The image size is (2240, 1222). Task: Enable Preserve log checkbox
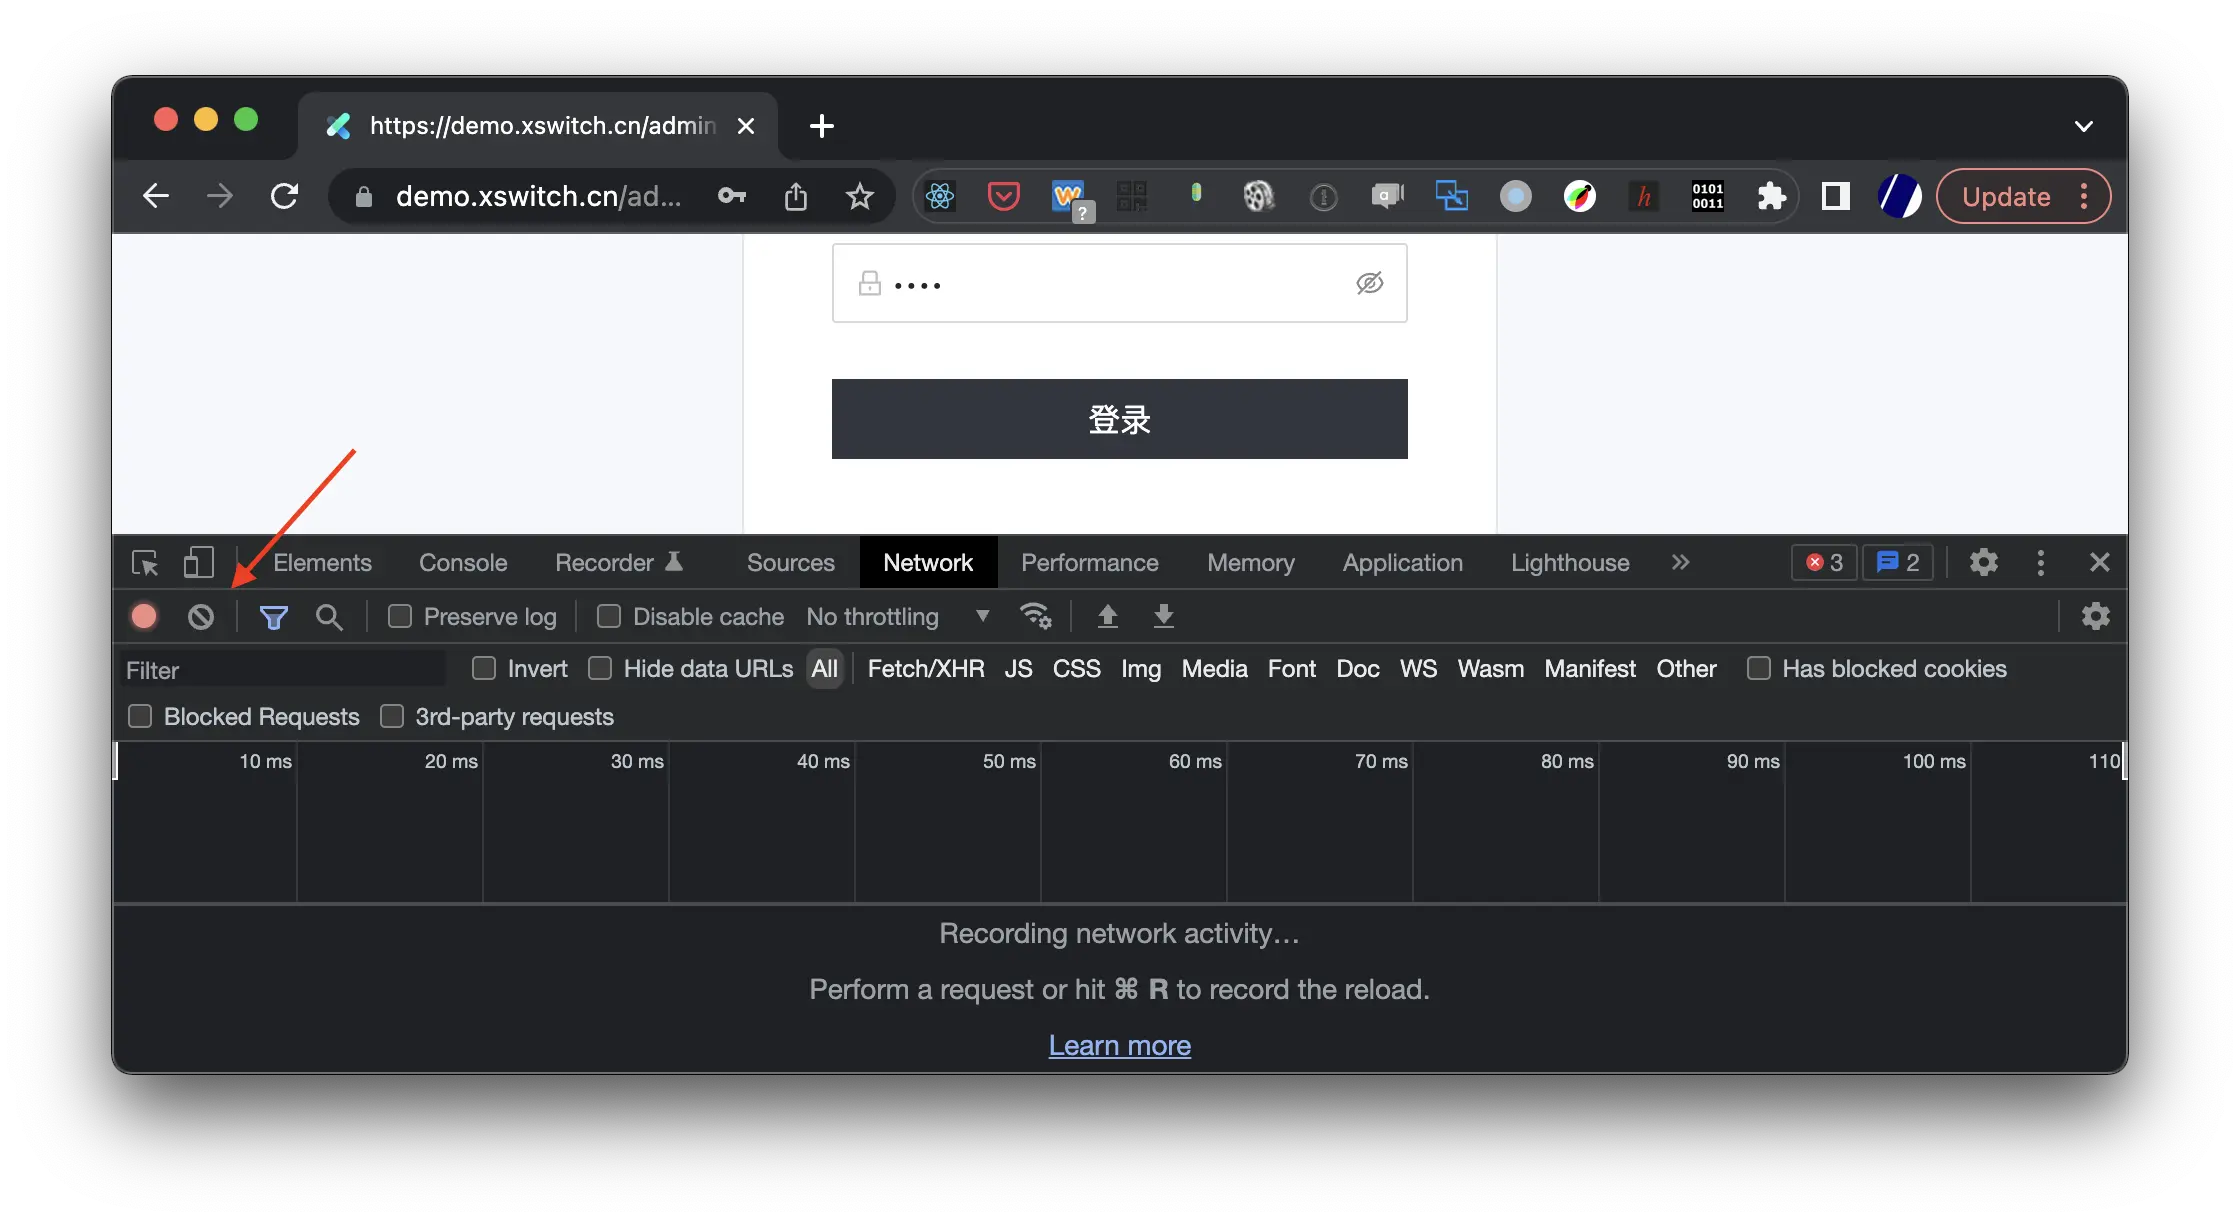pyautogui.click(x=400, y=616)
